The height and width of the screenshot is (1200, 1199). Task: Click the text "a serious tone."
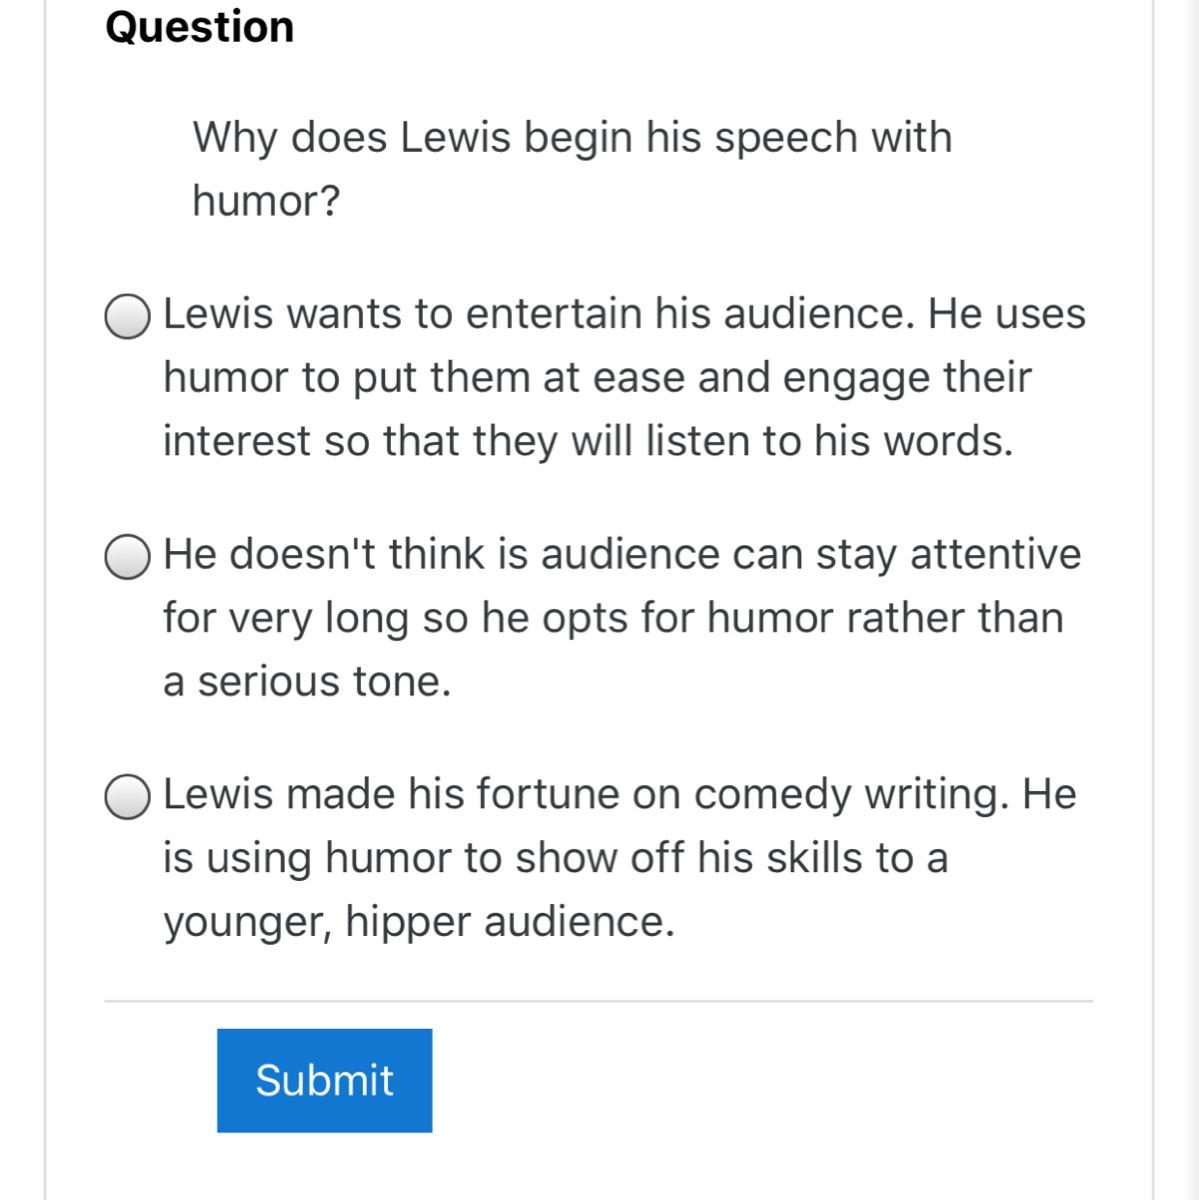[x=307, y=682]
